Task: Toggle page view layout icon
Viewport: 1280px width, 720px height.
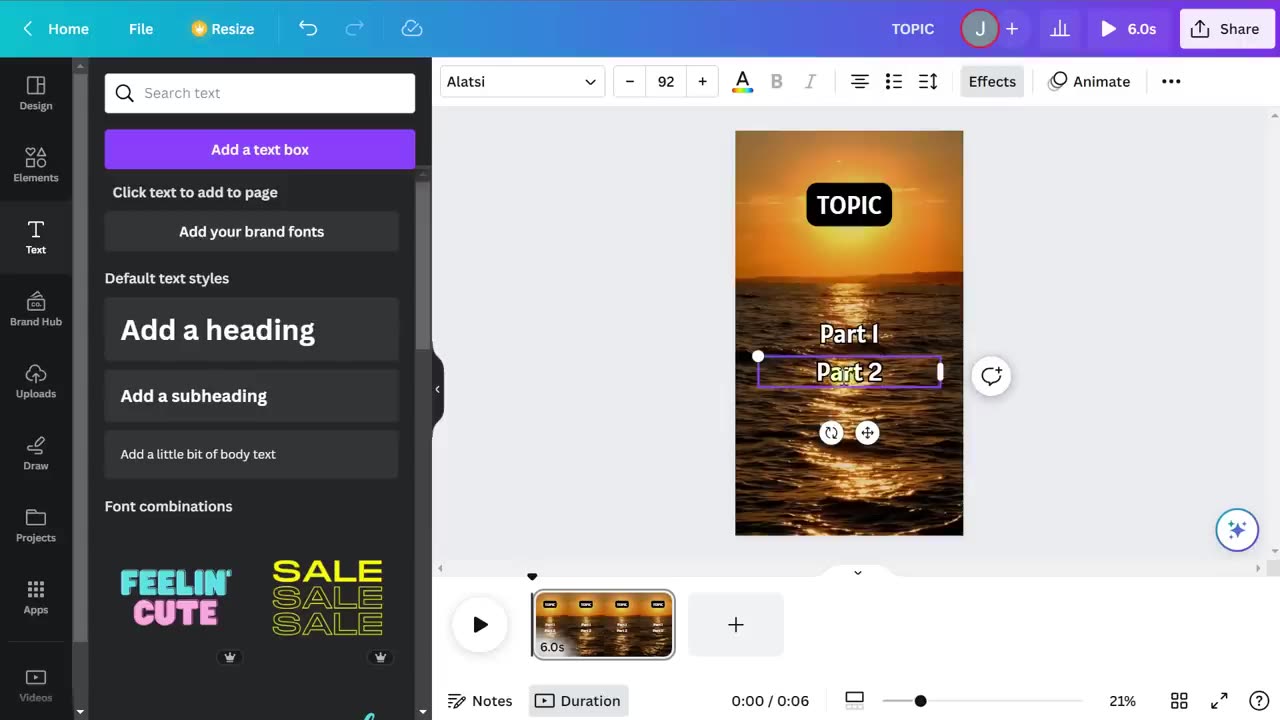Action: click(x=855, y=700)
